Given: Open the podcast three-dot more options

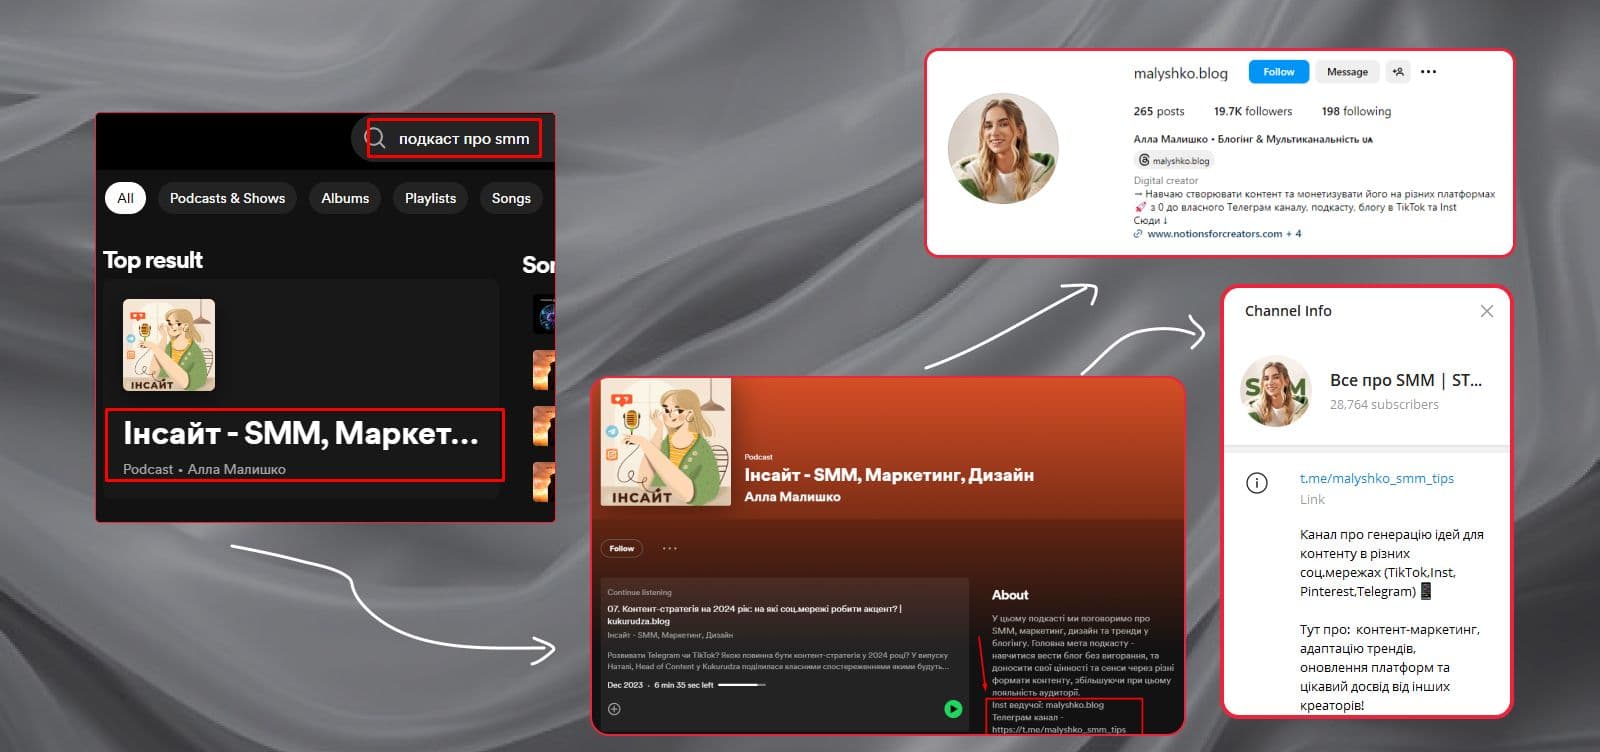Looking at the screenshot, I should pos(670,548).
